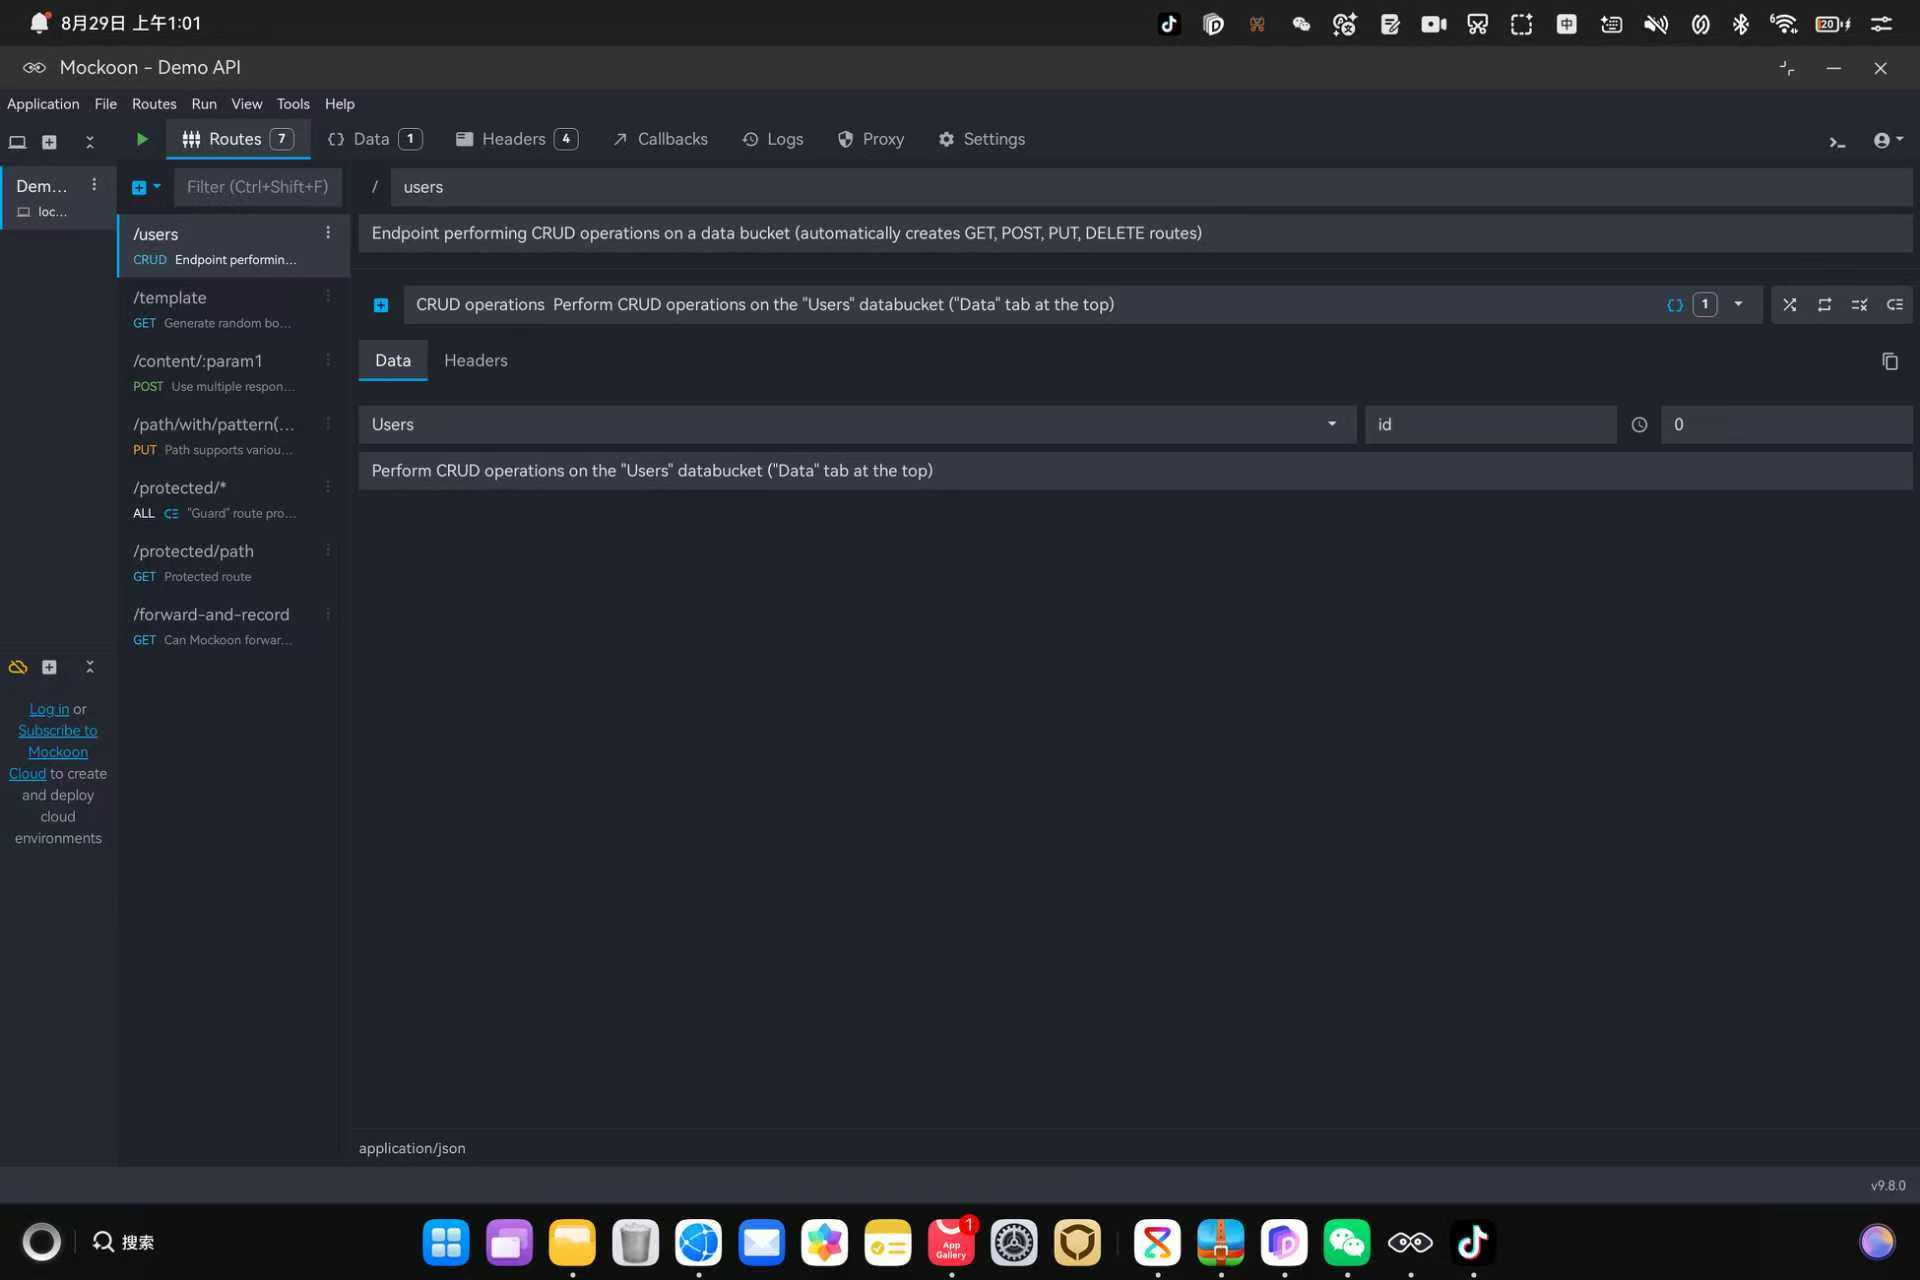The width and height of the screenshot is (1920, 1280).
Task: Add a new route response with plus button
Action: pyautogui.click(x=381, y=305)
